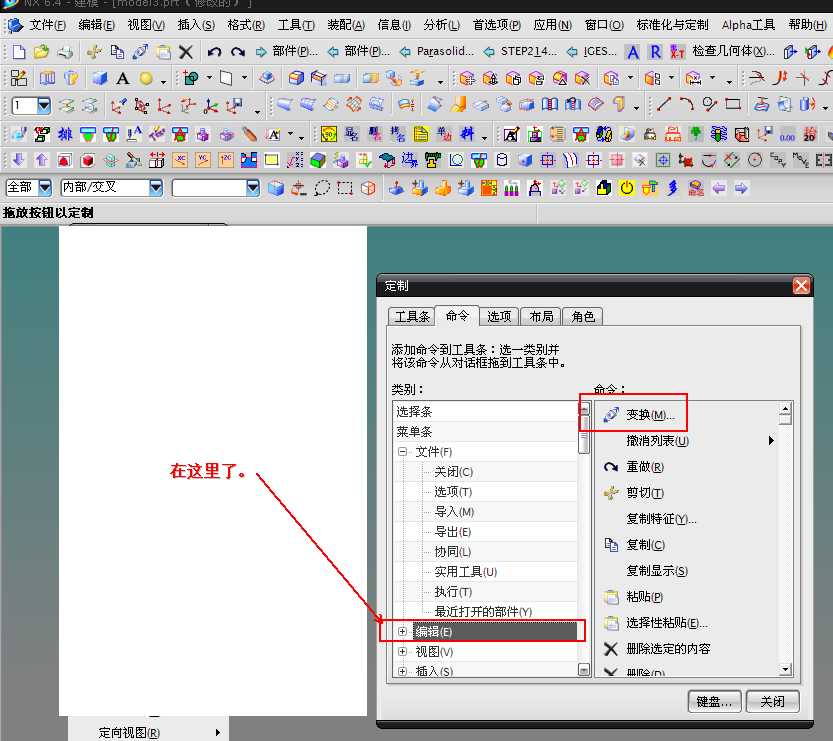Click the Delete X icon in top toolbar
Screen dimensions: 833x741
pyautogui.click(x=185, y=52)
